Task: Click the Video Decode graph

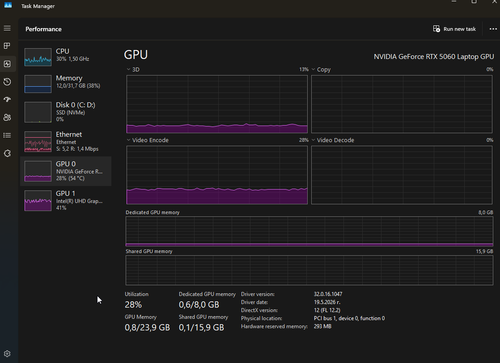Action: click(x=402, y=175)
